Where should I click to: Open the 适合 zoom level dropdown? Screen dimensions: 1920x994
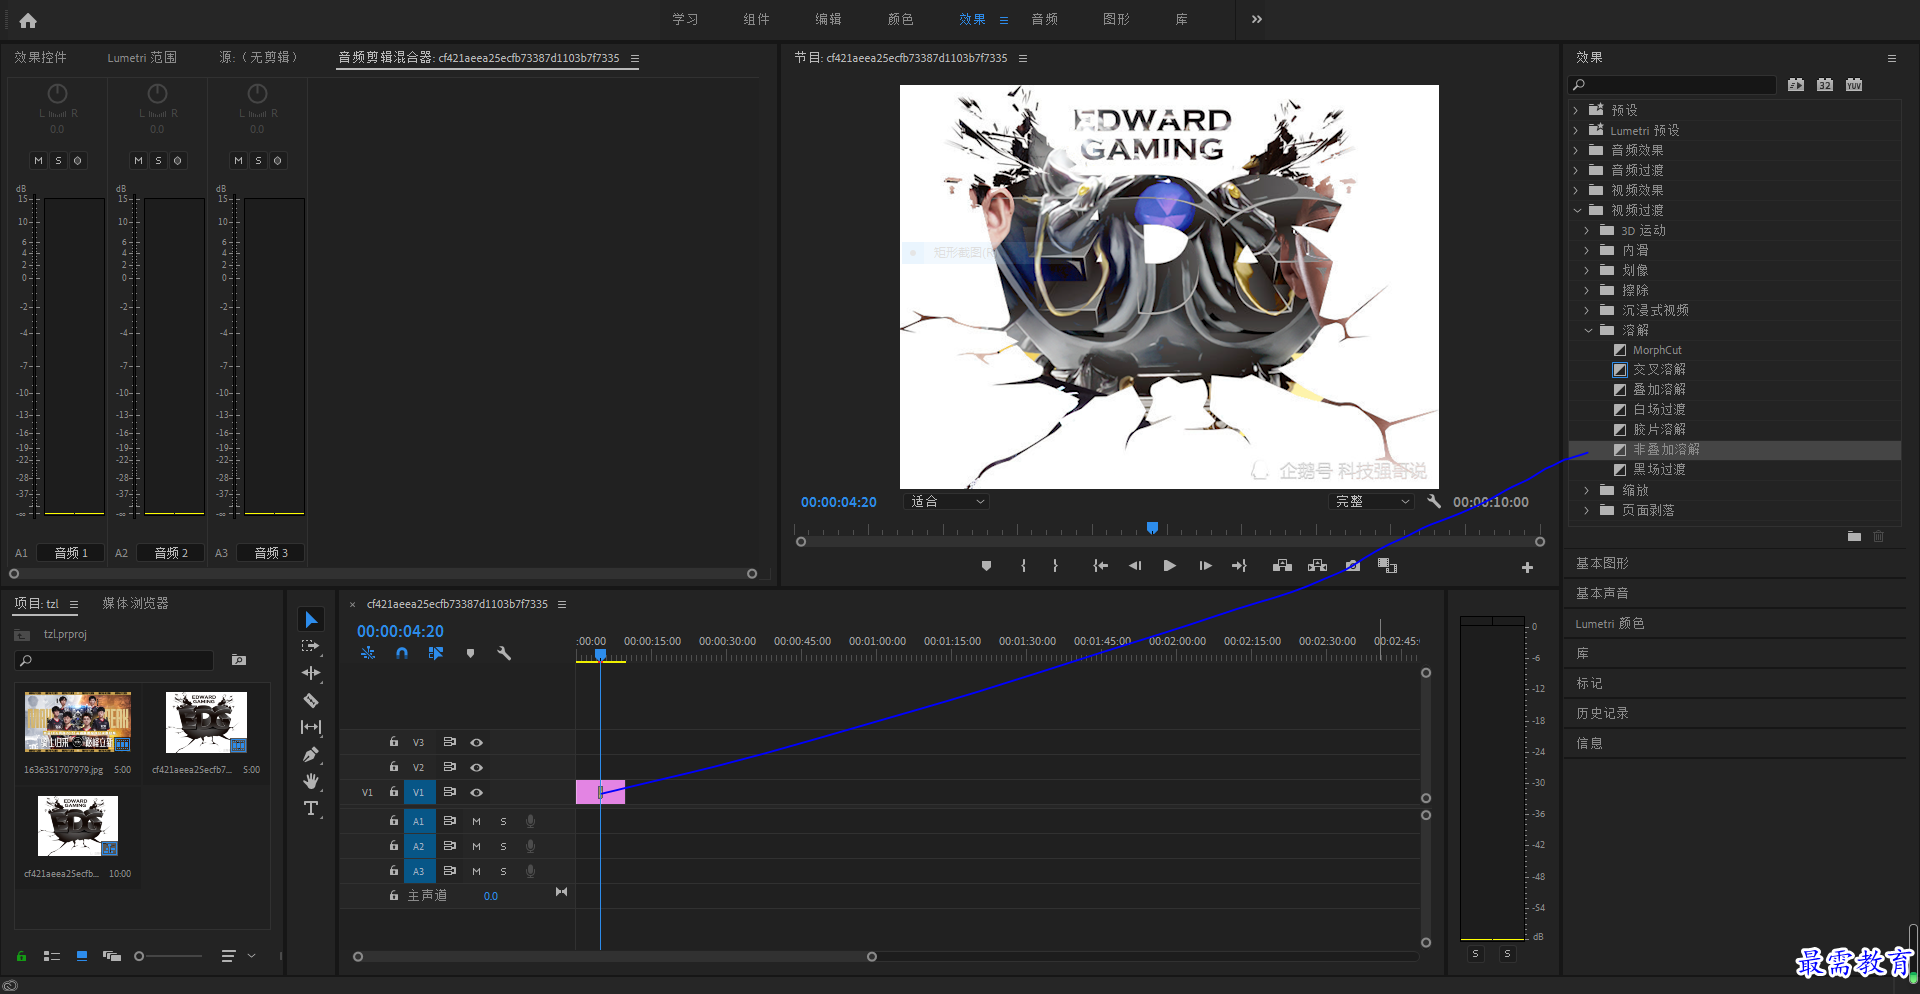coord(946,502)
